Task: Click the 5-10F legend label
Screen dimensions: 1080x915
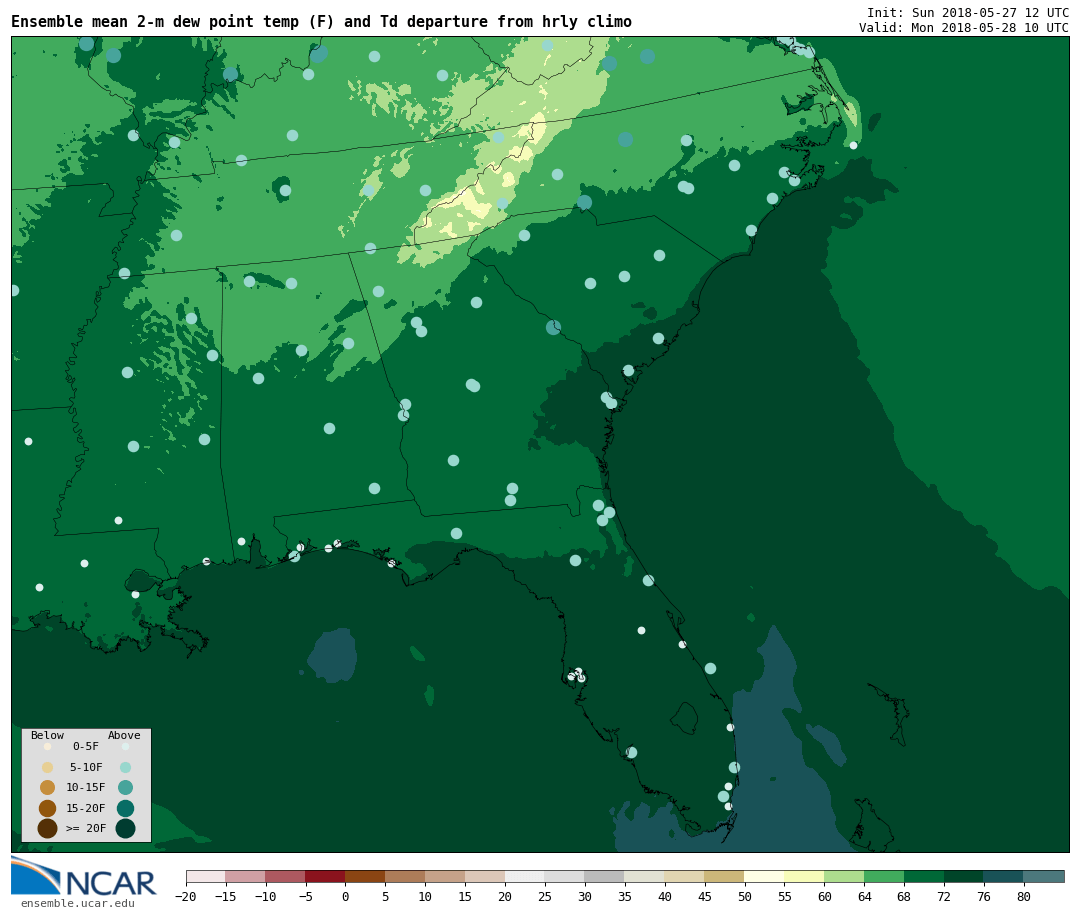Action: pyautogui.click(x=86, y=767)
